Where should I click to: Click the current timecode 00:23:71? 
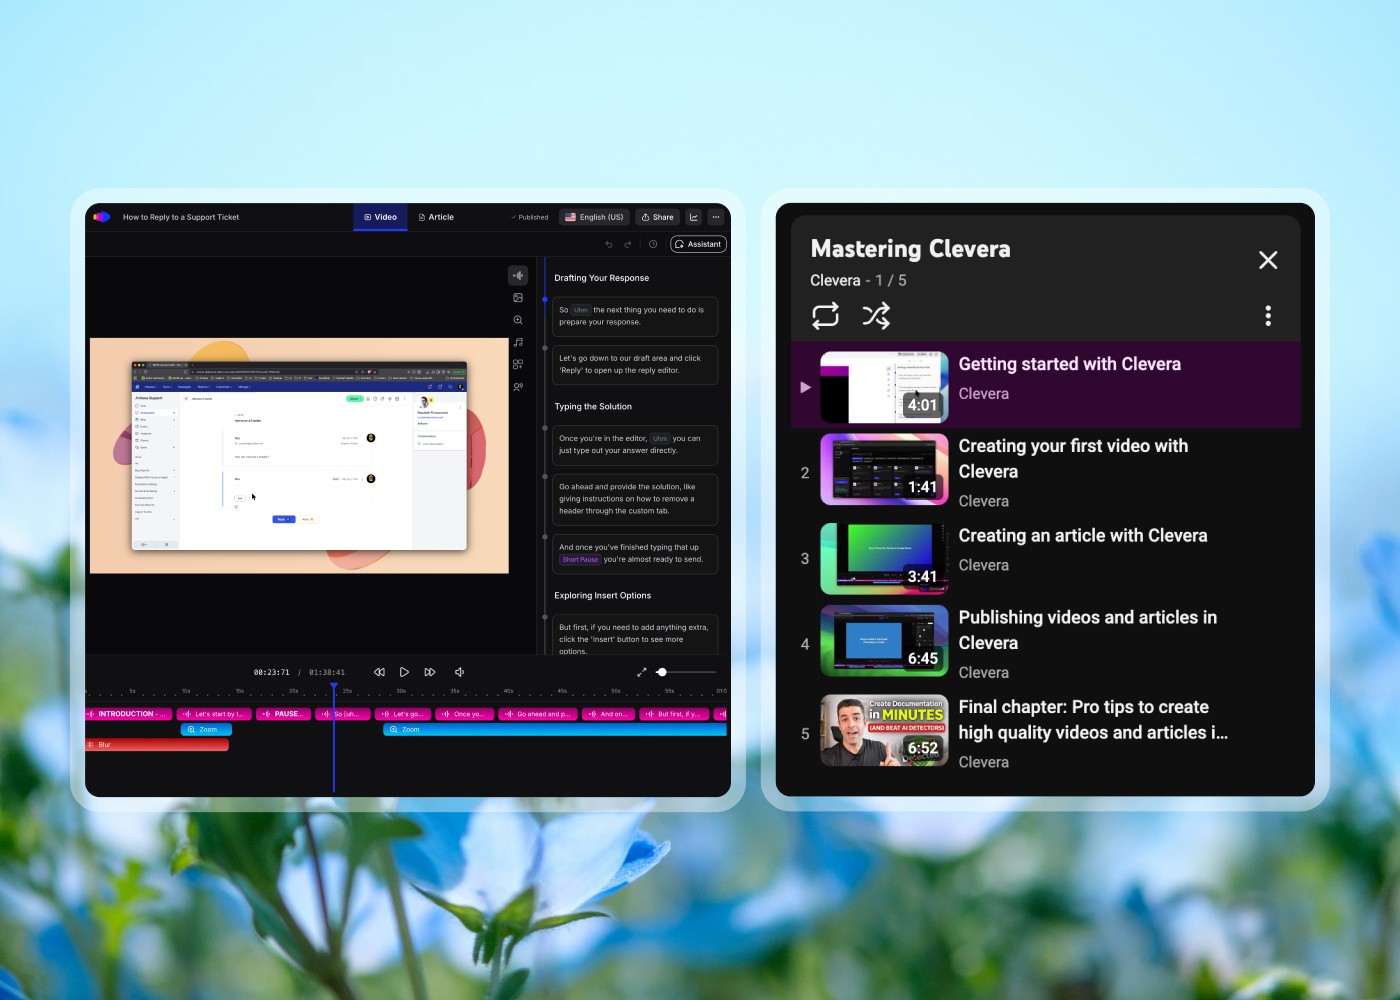(272, 672)
